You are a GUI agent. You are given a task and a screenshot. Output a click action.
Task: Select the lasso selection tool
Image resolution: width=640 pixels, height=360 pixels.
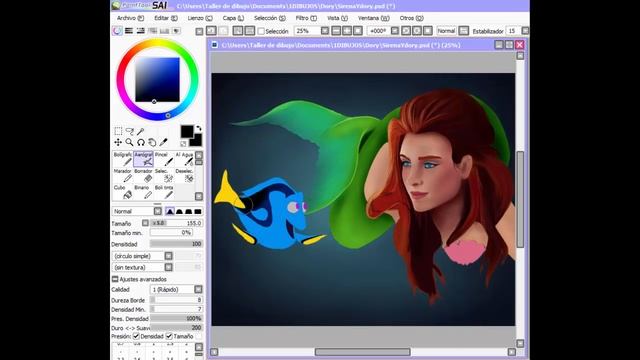pyautogui.click(x=129, y=131)
